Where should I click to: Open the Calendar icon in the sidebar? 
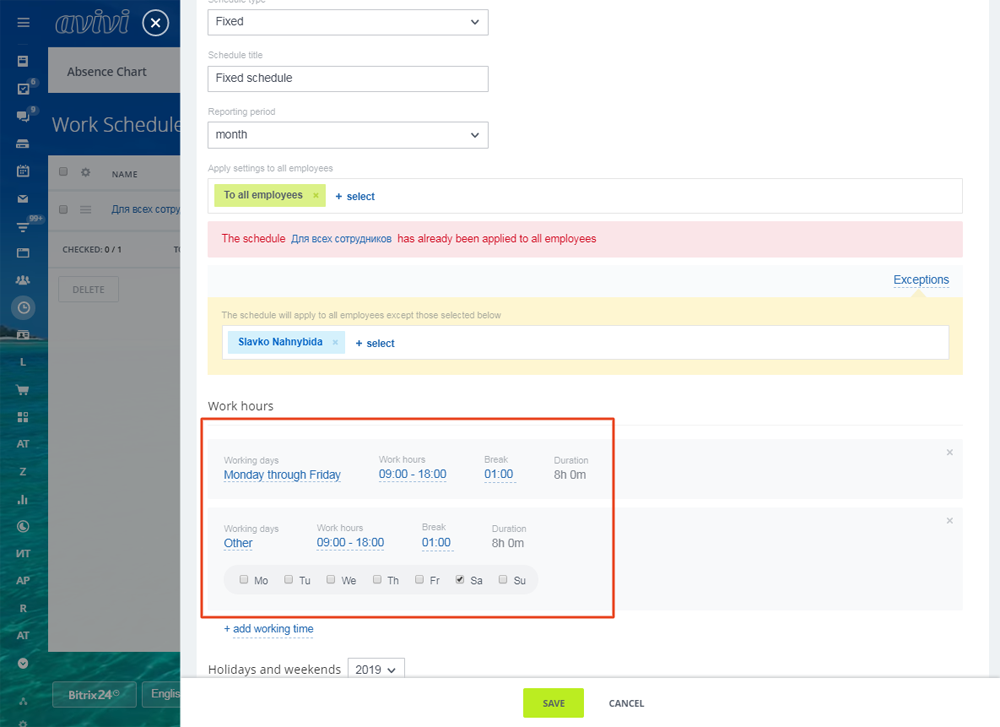pos(23,171)
